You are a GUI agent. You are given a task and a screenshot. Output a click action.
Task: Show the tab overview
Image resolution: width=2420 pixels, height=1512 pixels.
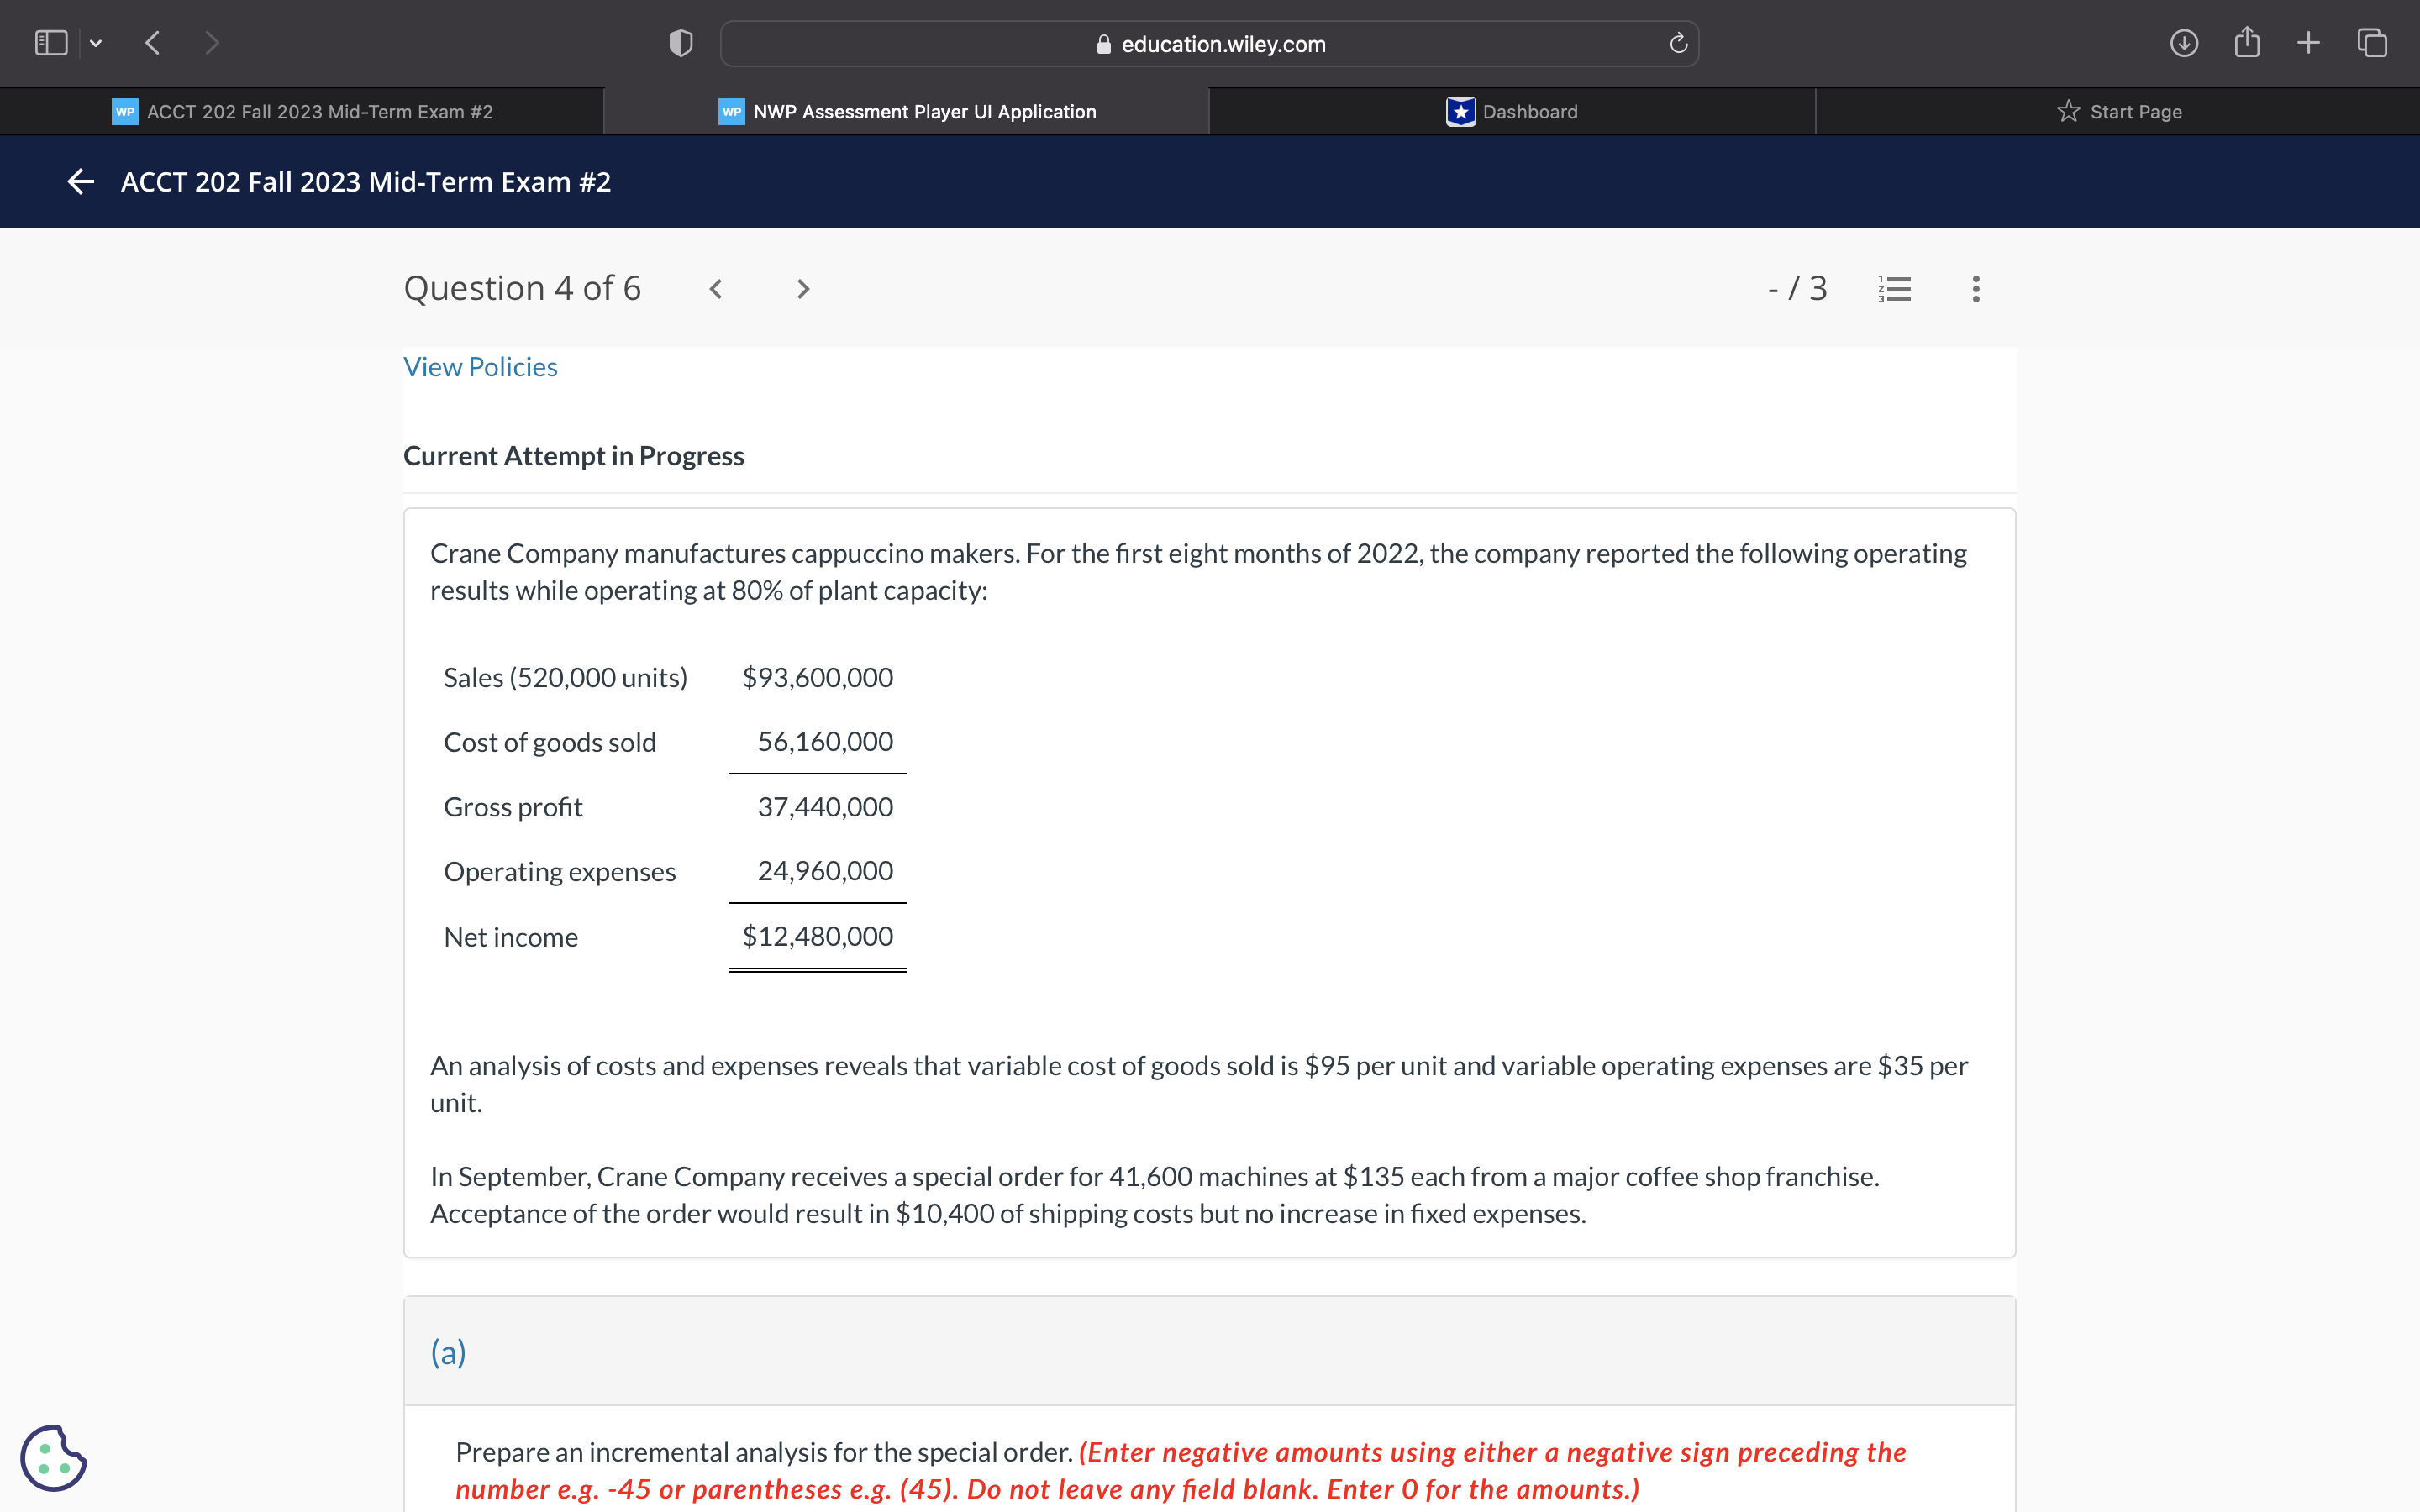(2371, 42)
